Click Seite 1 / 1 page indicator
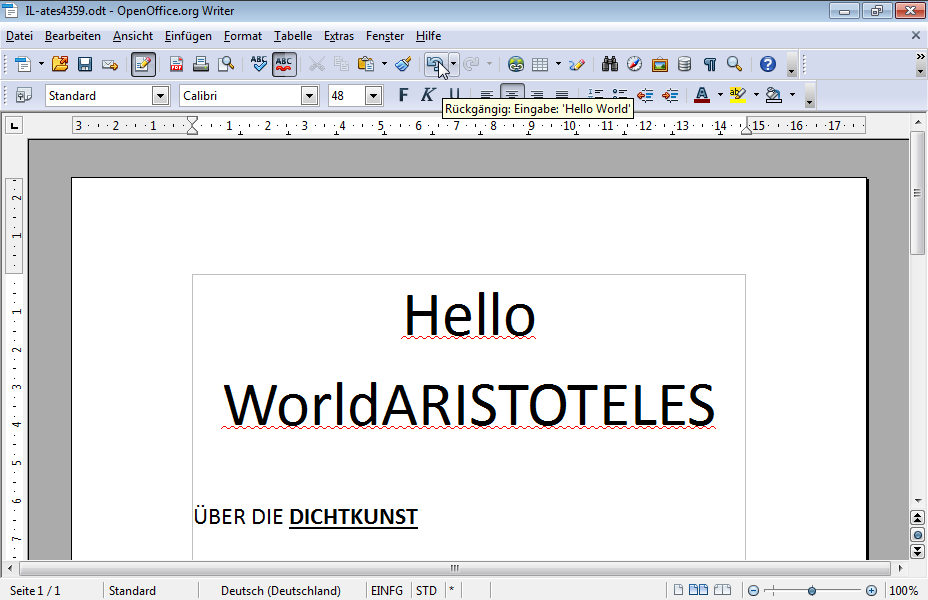Screen dimensions: 928x600 coord(36,591)
